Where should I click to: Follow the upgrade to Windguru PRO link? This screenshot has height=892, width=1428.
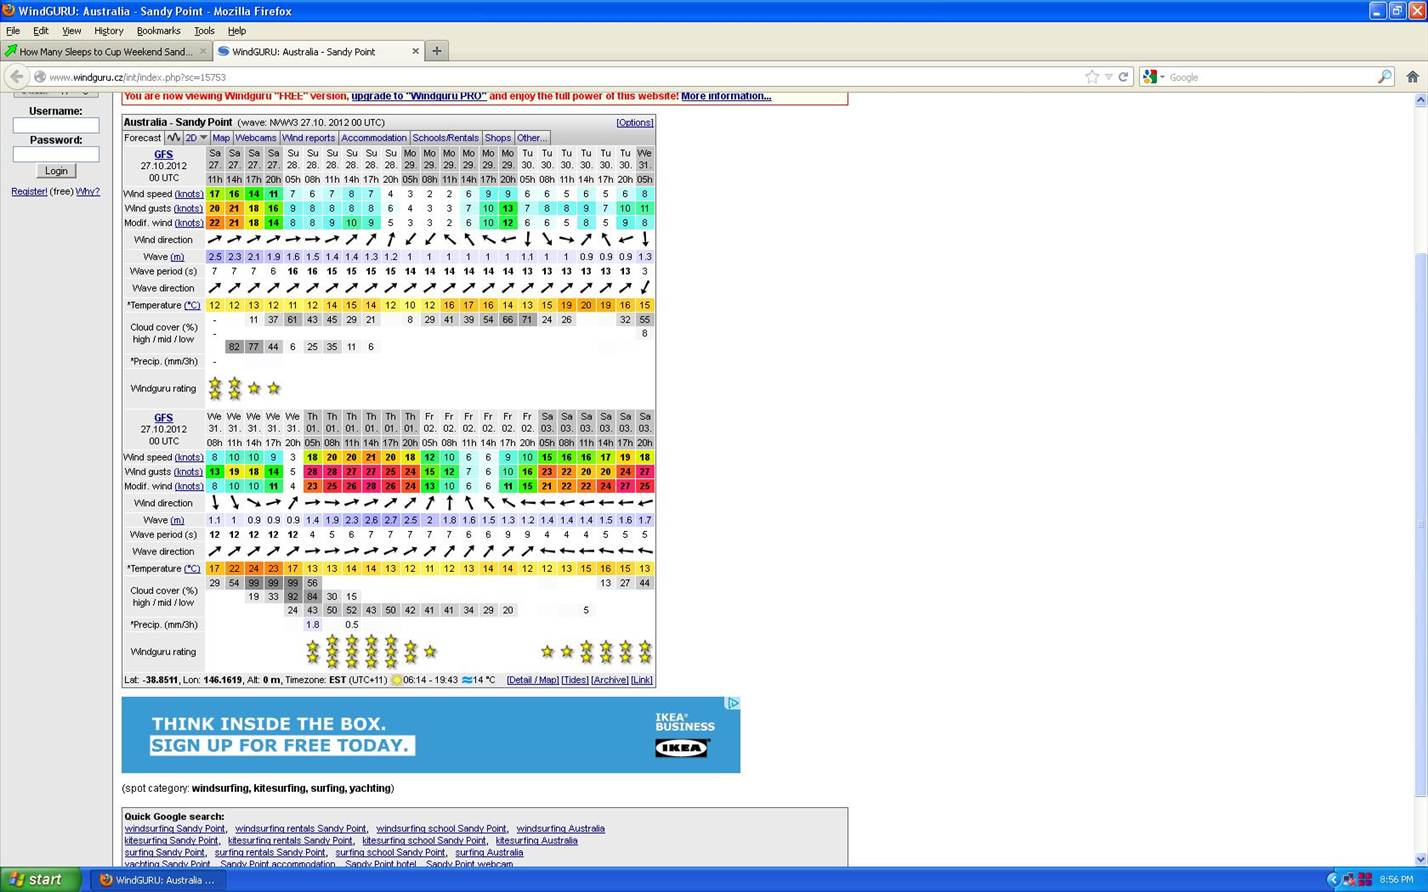tap(418, 96)
